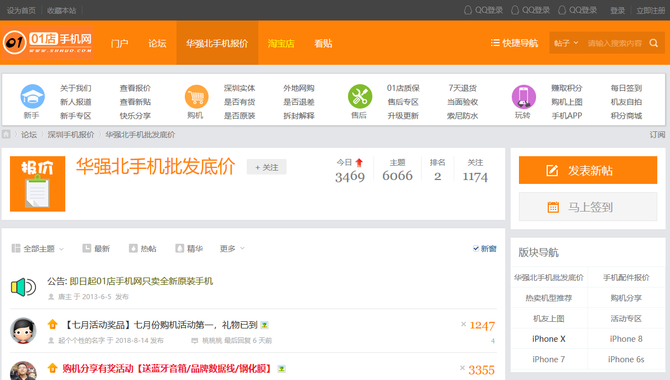The width and height of the screenshot is (670, 380).
Task: Open 积分商城 link
Action: click(626, 115)
